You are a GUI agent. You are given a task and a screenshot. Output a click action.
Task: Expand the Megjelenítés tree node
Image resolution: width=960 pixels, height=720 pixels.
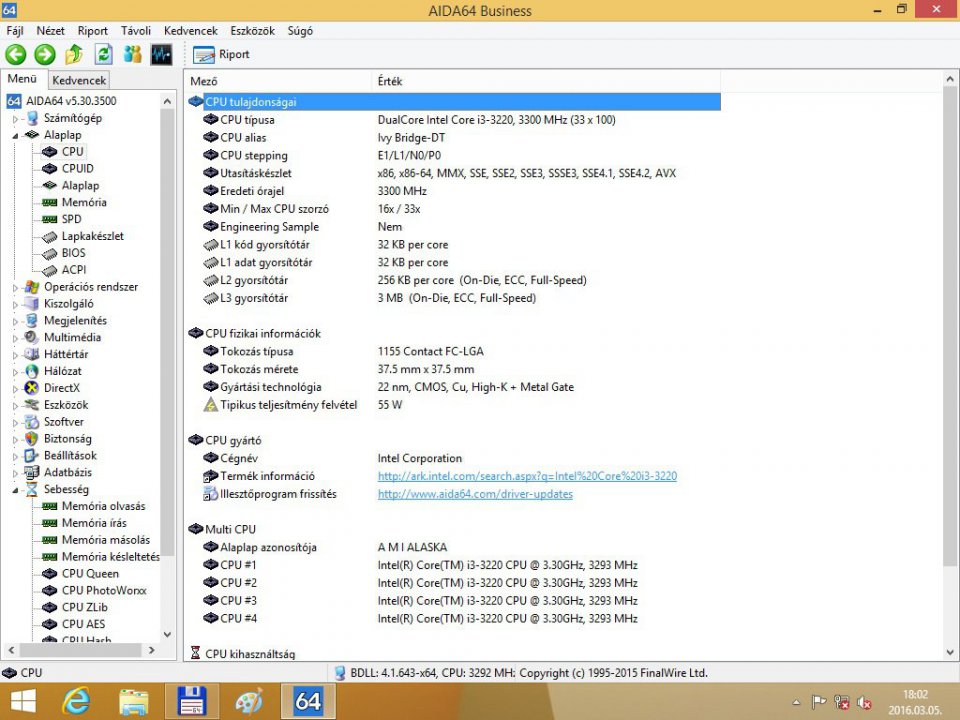[x=15, y=321]
